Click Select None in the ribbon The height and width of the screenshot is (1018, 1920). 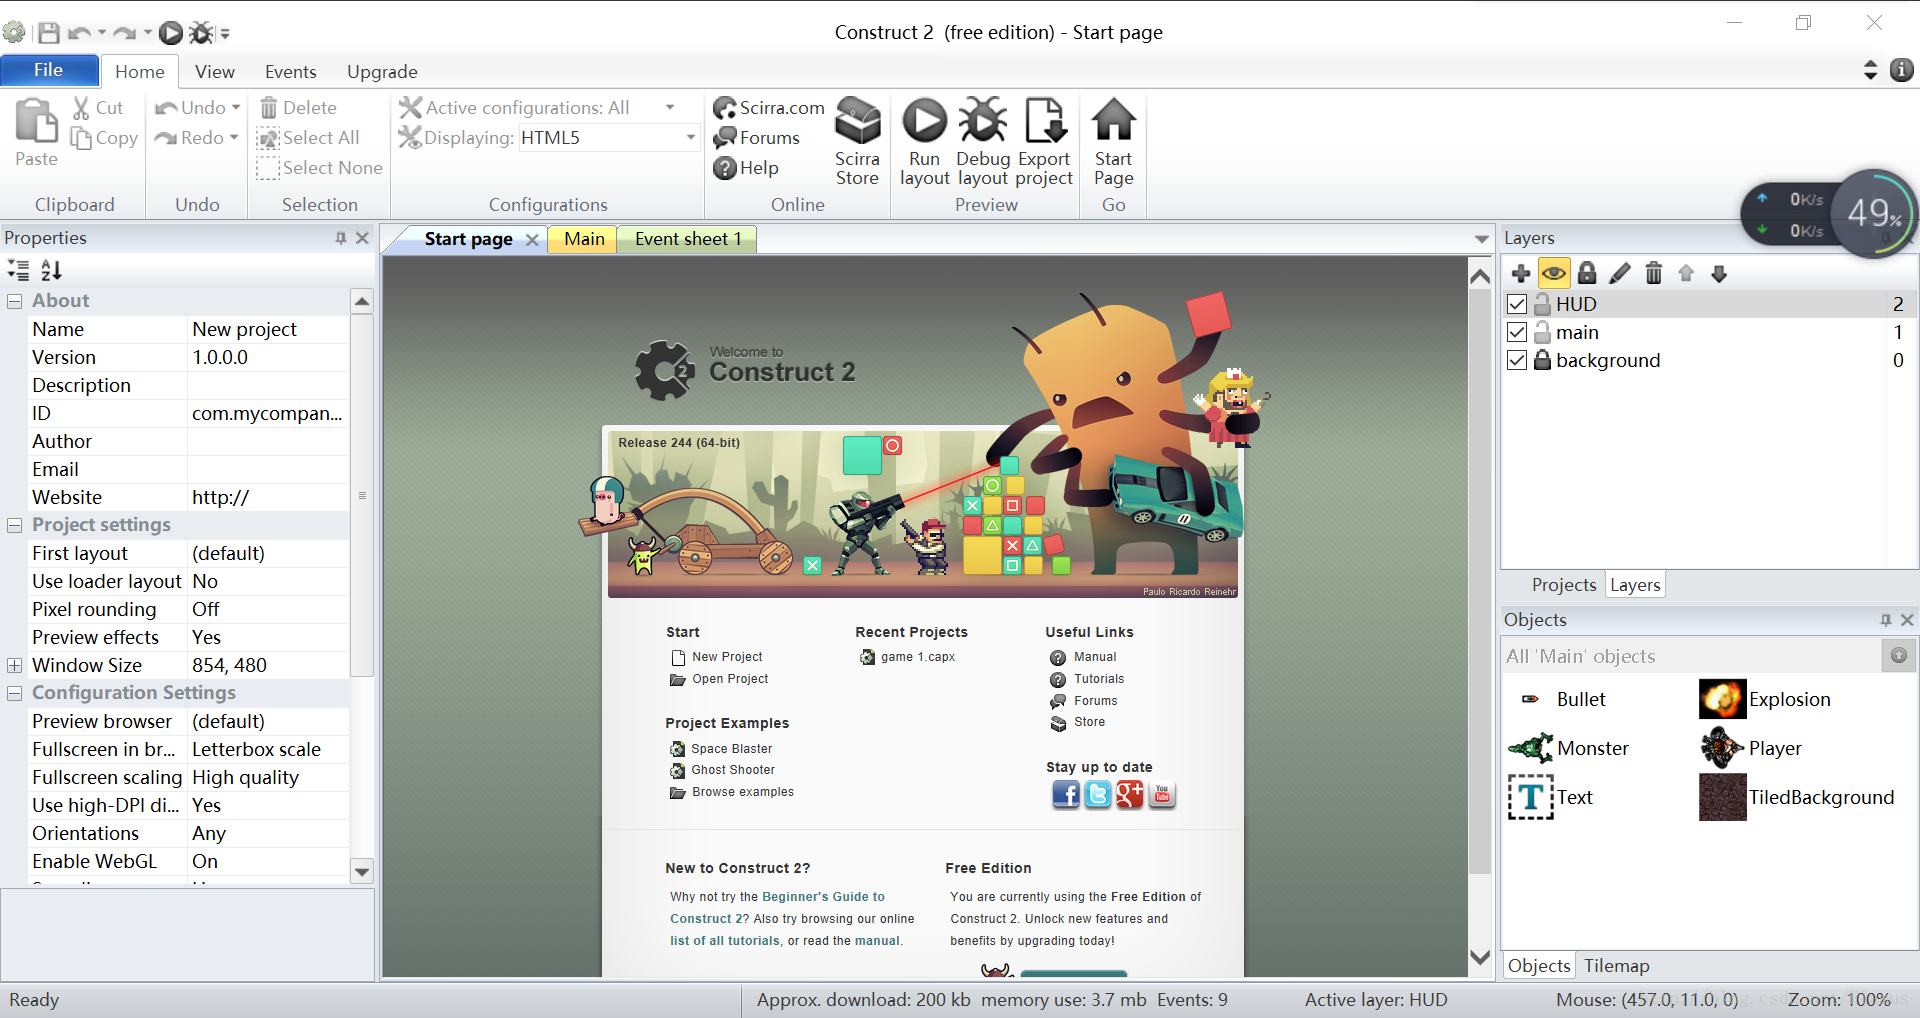click(x=320, y=167)
